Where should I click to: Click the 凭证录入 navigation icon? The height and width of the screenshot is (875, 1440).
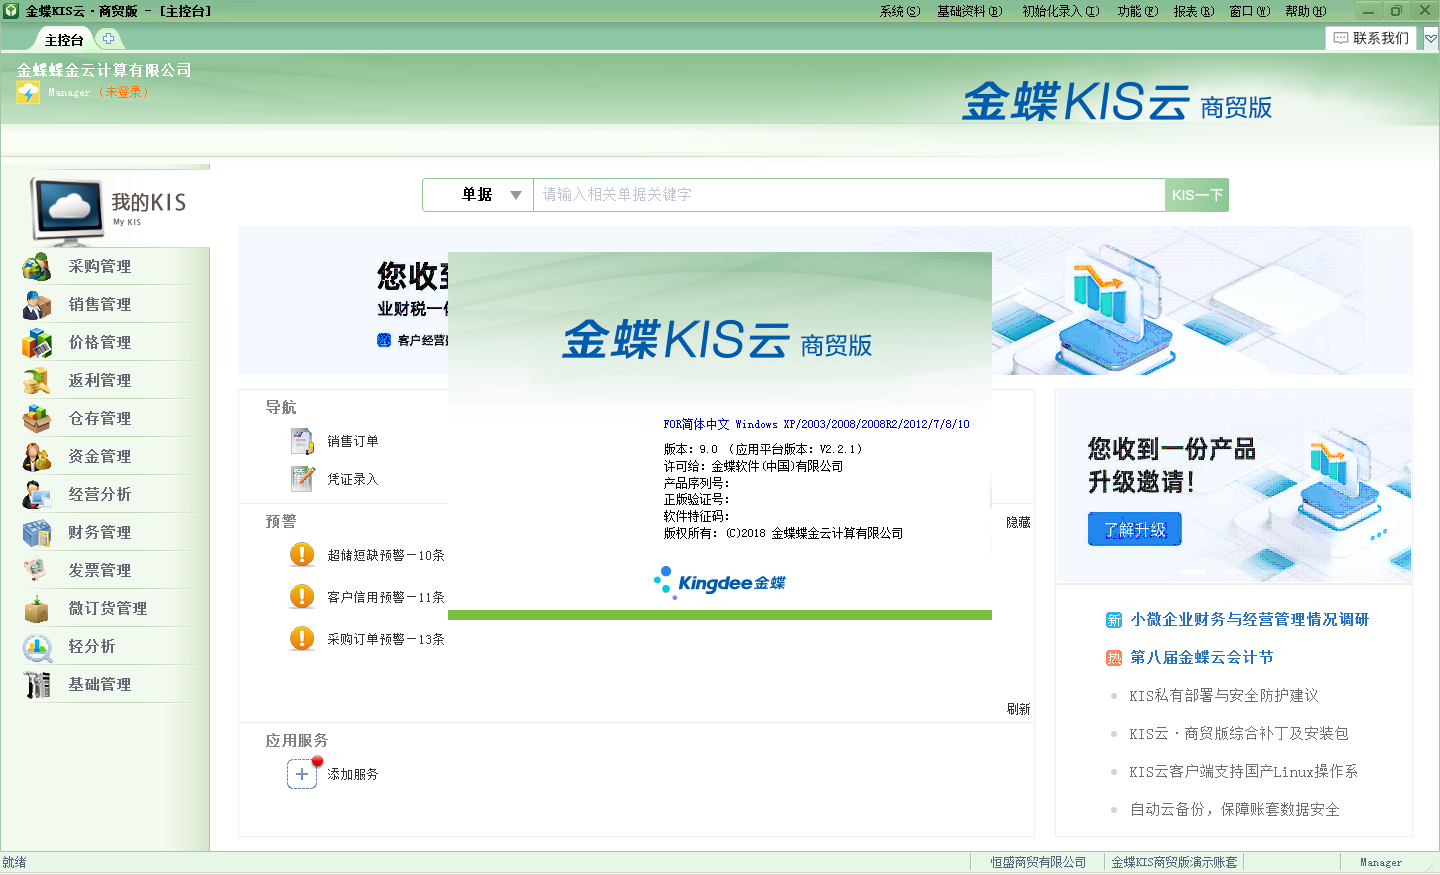pyautogui.click(x=302, y=479)
